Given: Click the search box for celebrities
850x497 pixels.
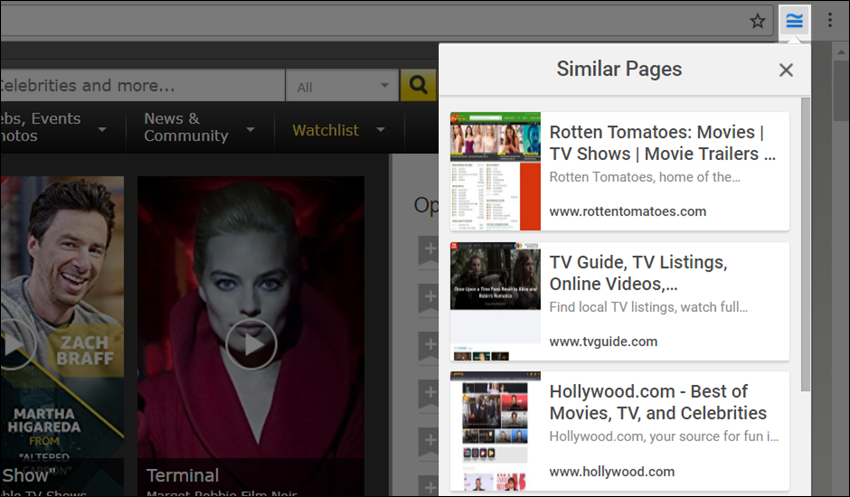Looking at the screenshot, I should click(x=142, y=86).
